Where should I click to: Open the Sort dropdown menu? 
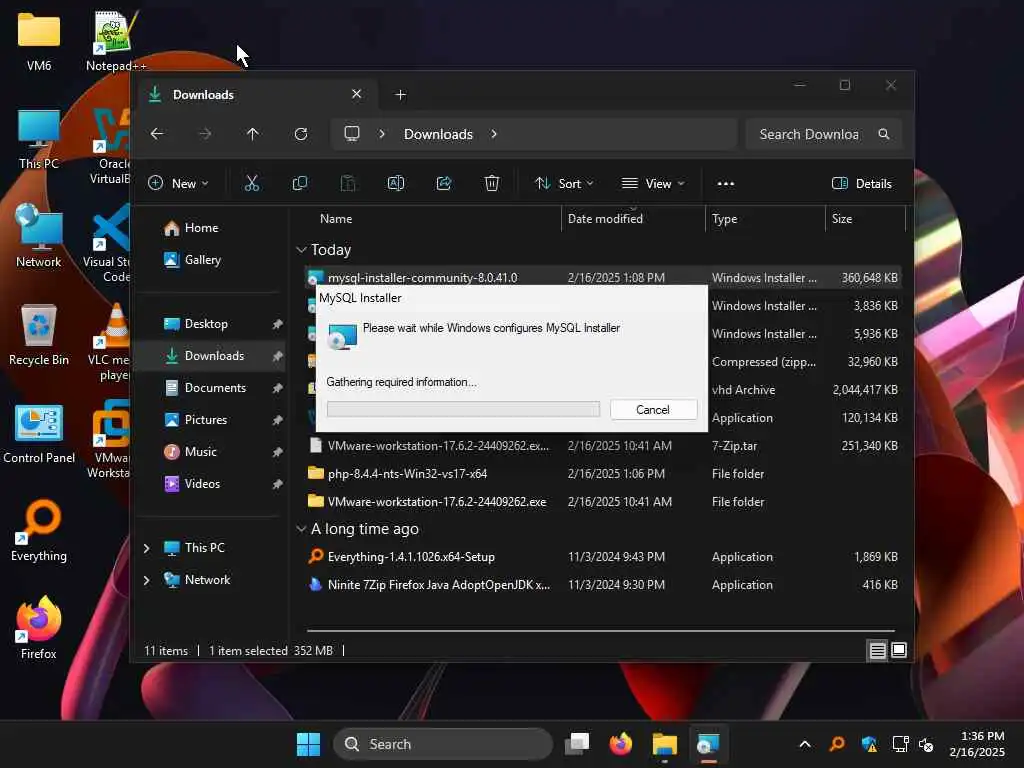pyautogui.click(x=564, y=184)
